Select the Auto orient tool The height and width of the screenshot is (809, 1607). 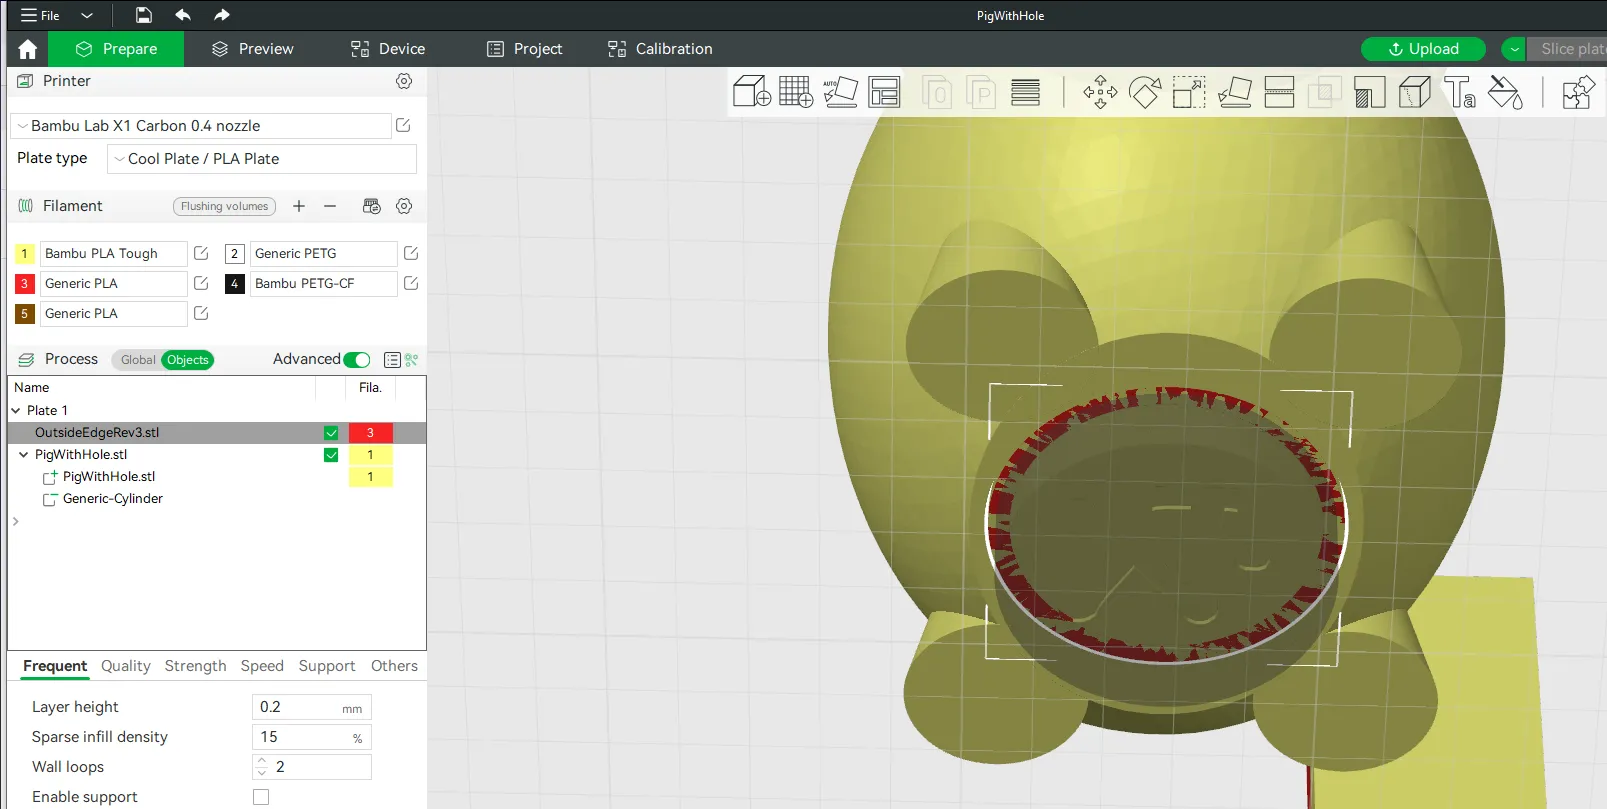840,92
